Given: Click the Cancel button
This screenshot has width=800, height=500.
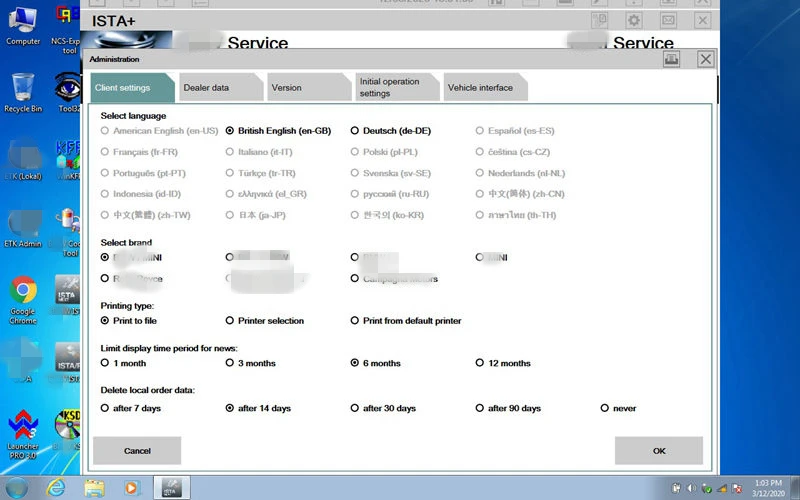Looking at the screenshot, I should coord(137,451).
